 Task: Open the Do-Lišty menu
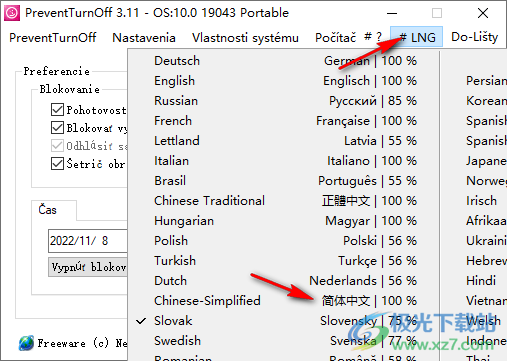(475, 37)
